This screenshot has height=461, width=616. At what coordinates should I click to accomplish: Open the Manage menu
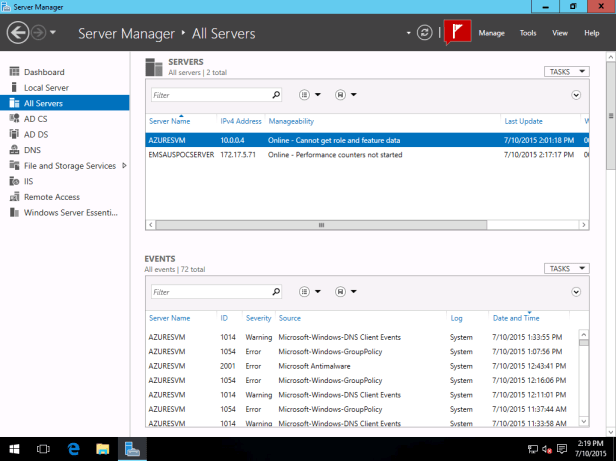click(491, 33)
